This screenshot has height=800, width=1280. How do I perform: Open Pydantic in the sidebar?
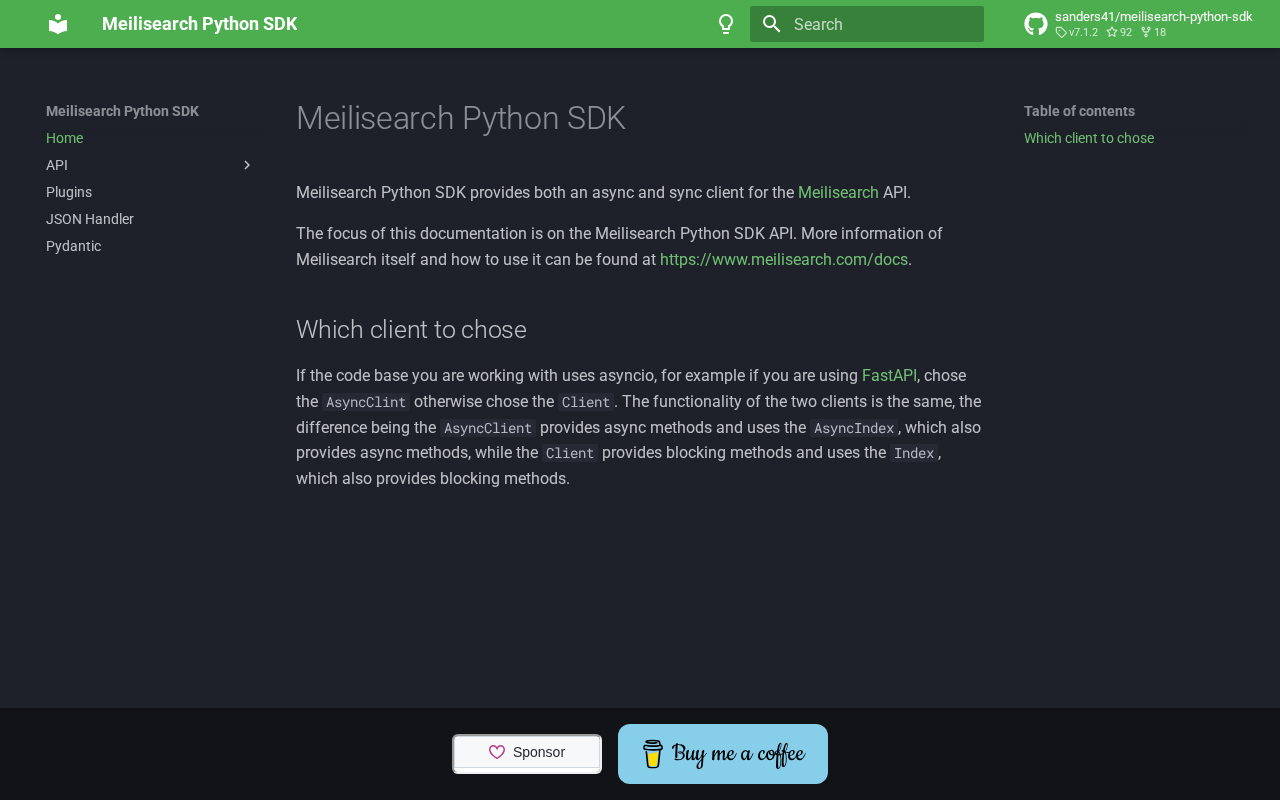[x=74, y=246]
